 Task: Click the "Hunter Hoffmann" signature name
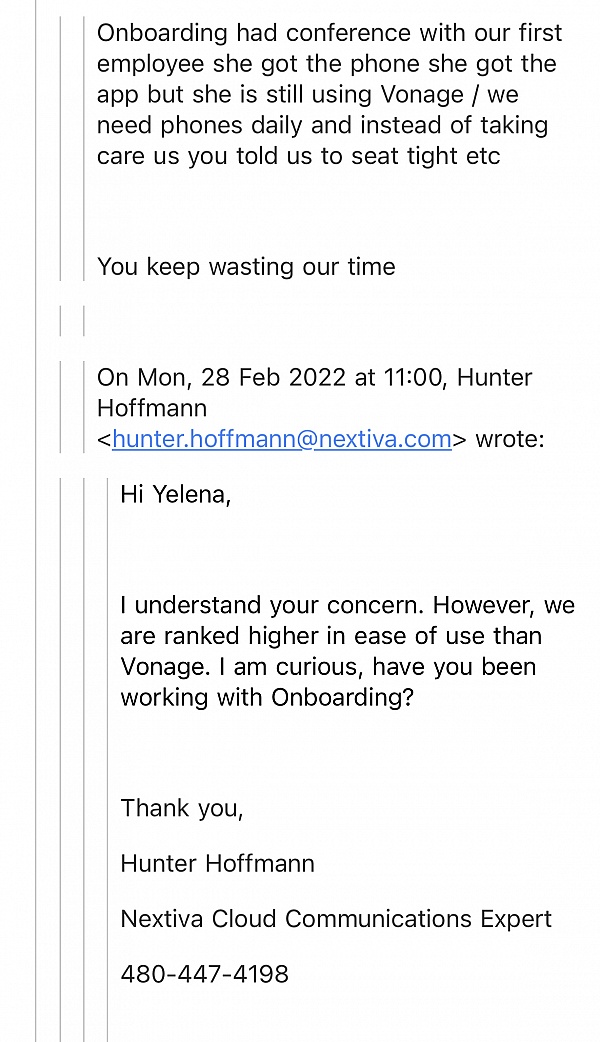[x=217, y=863]
